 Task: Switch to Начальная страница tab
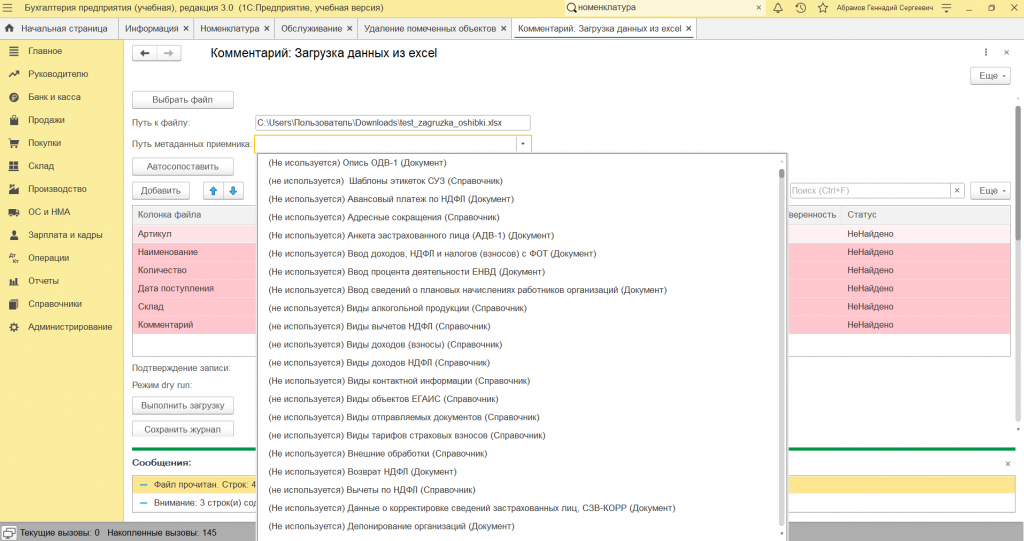tap(57, 29)
